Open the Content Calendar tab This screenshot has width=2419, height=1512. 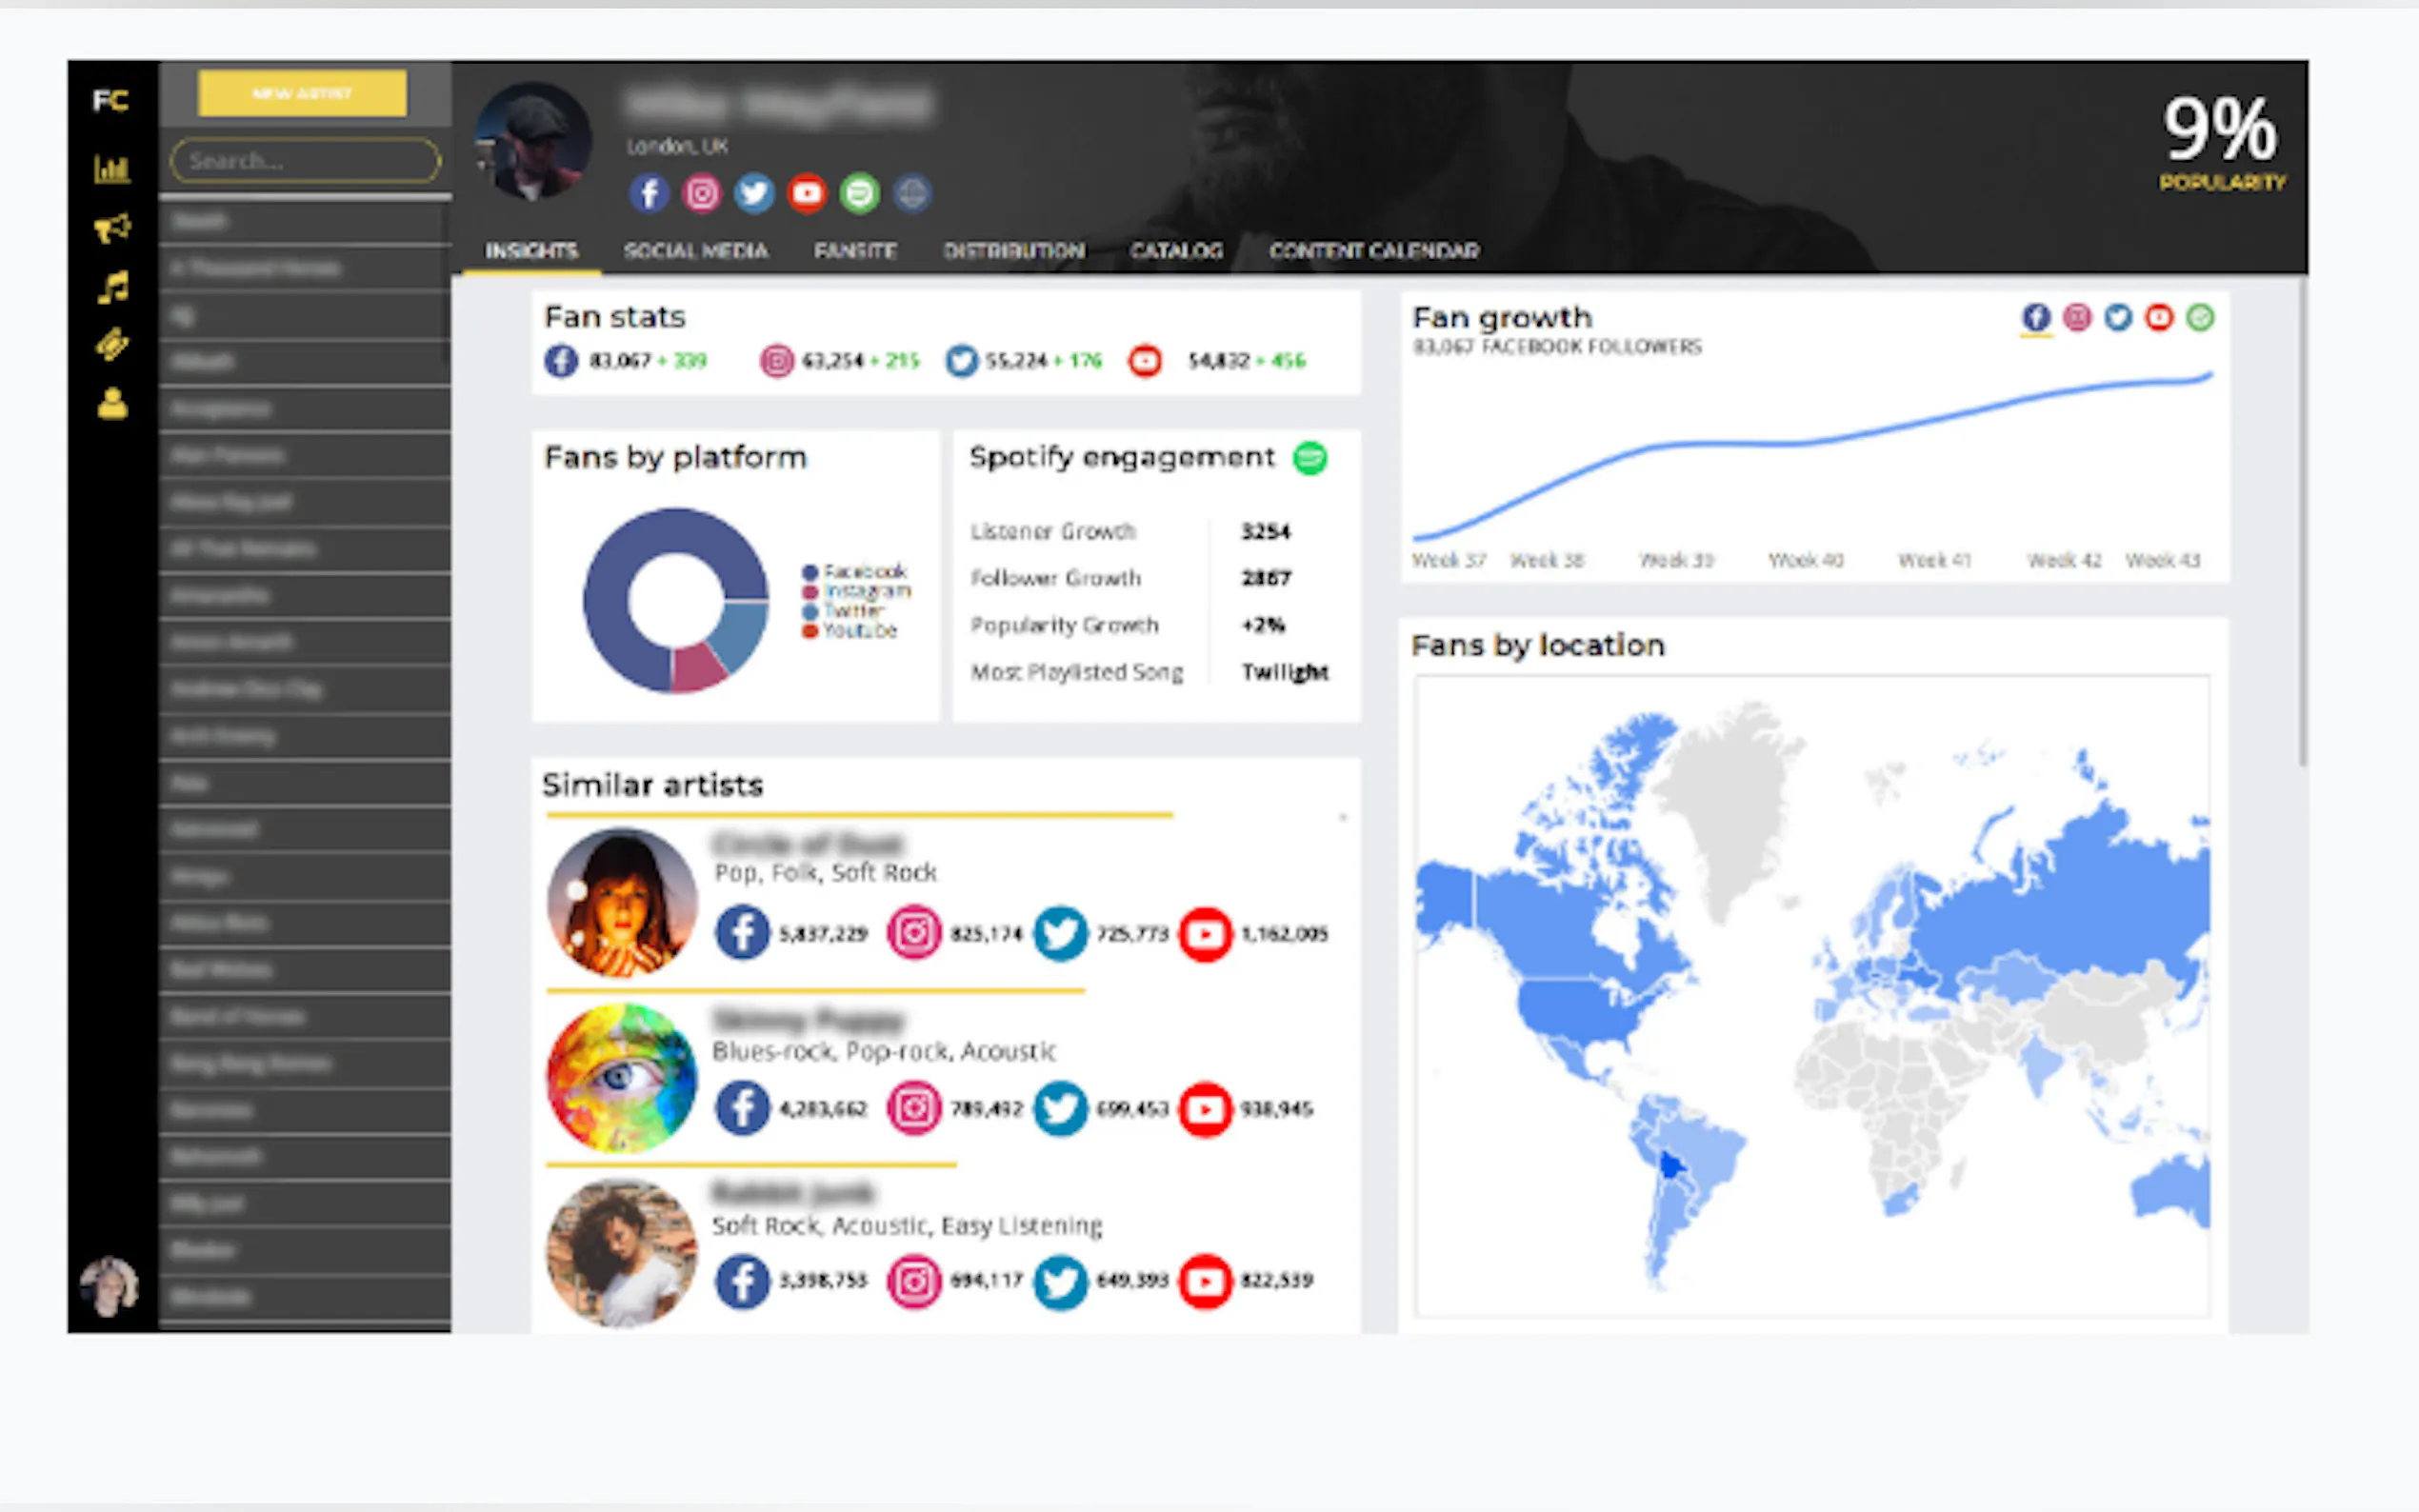point(1373,251)
